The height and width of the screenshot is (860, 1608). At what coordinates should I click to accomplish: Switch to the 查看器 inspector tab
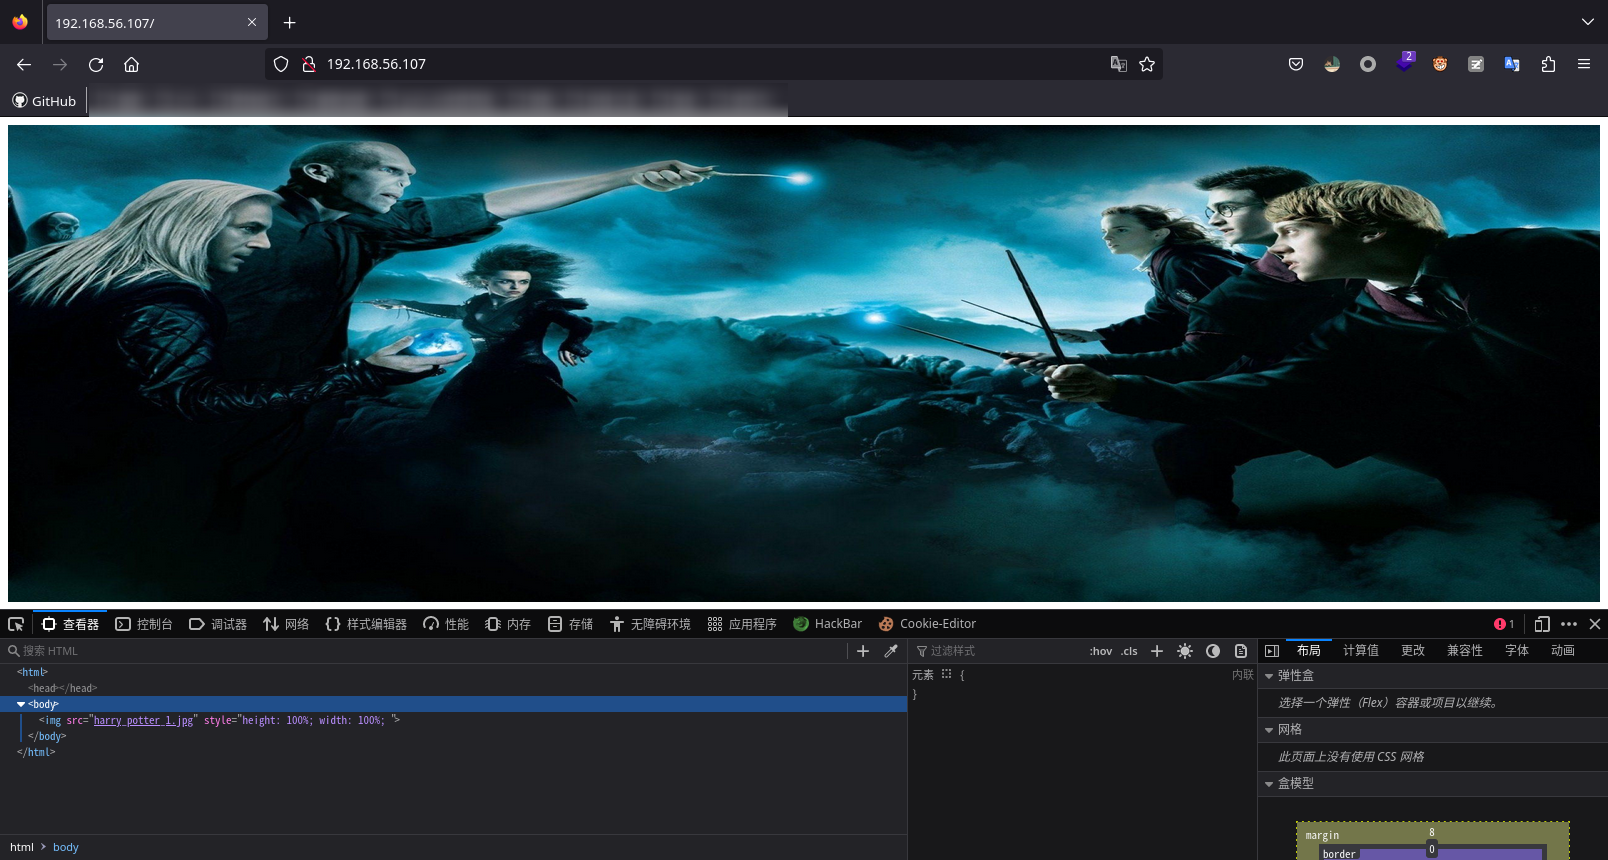pos(70,624)
